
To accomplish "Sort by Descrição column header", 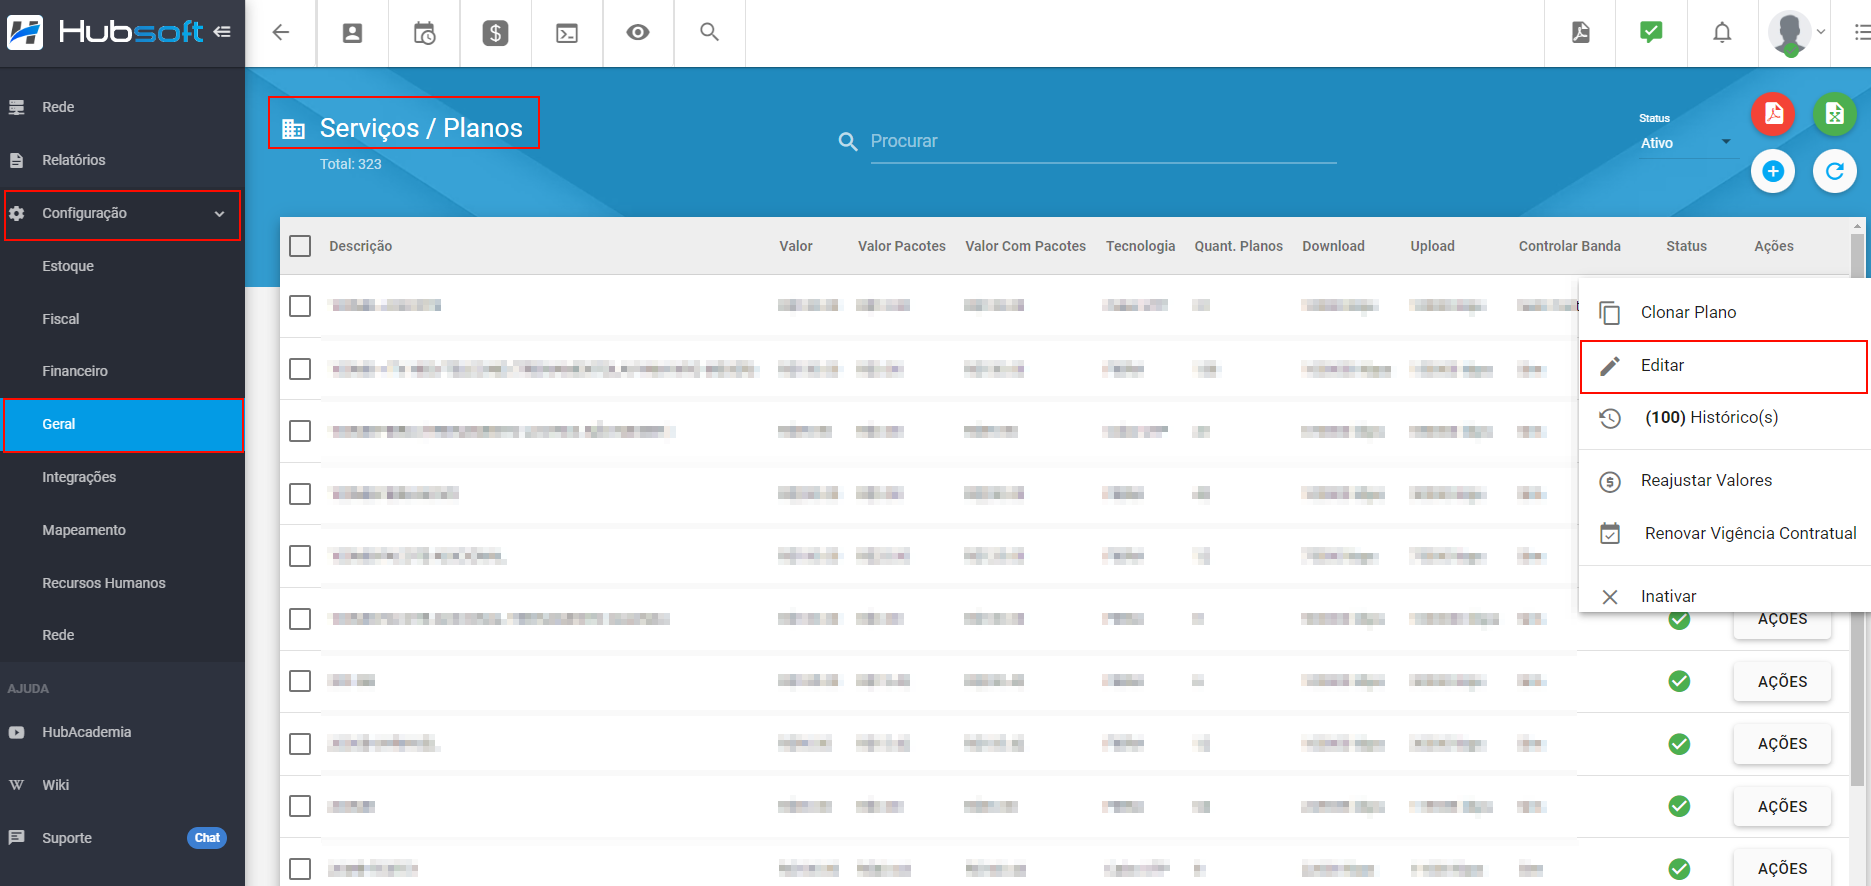I will click(360, 246).
